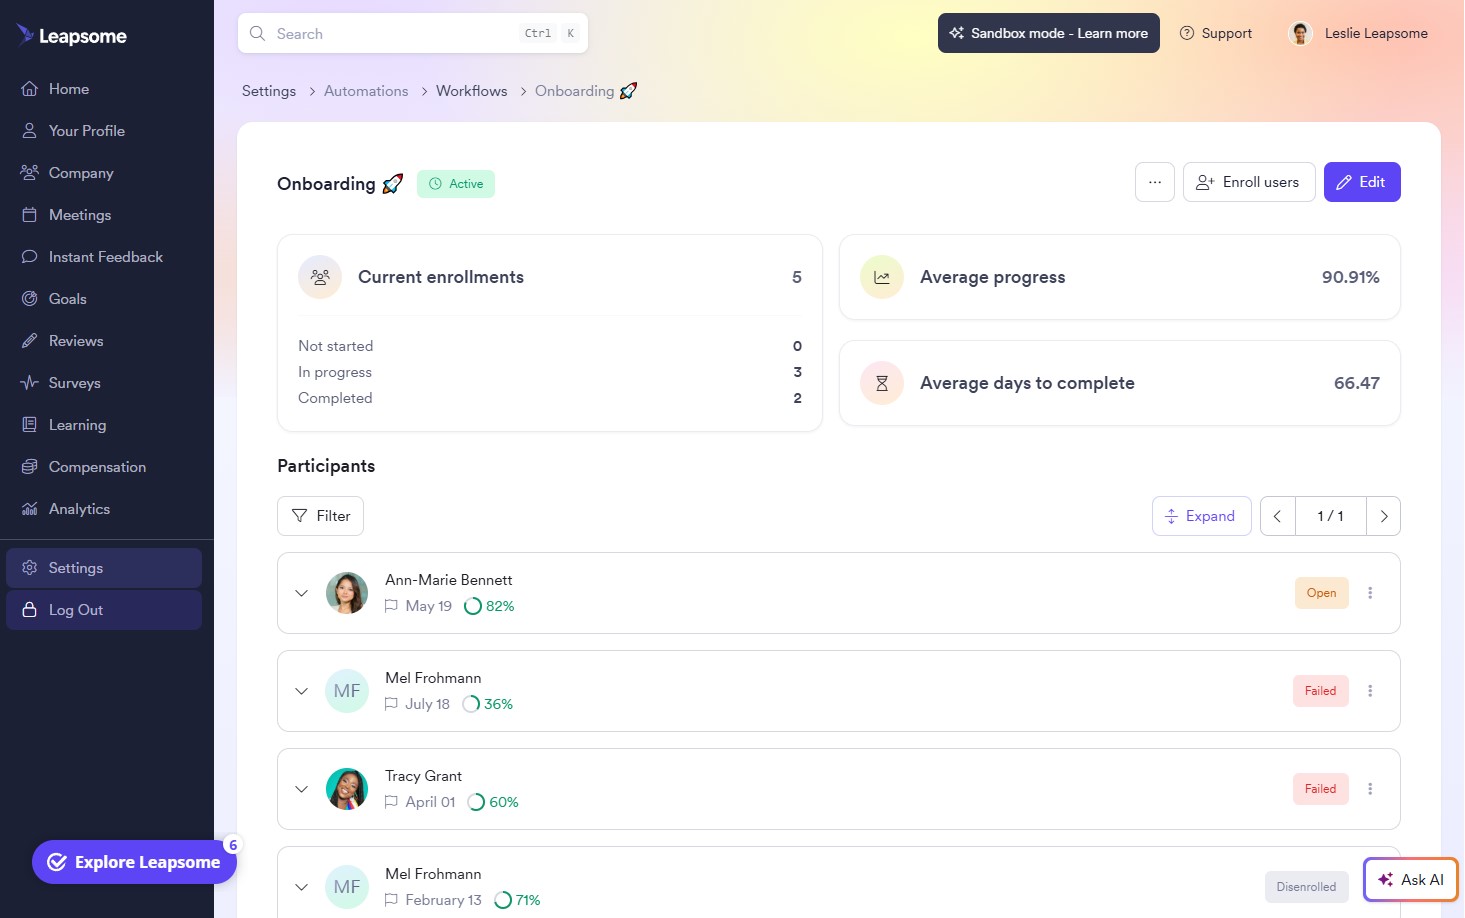Click the Compensation sidebar icon
Viewport: 1465px width, 918px height.
(x=30, y=466)
